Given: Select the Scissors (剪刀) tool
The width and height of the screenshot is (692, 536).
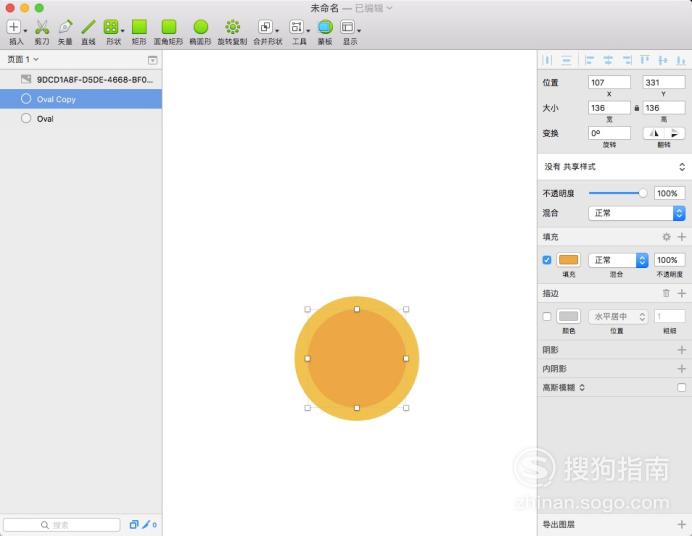Looking at the screenshot, I should coord(42,27).
